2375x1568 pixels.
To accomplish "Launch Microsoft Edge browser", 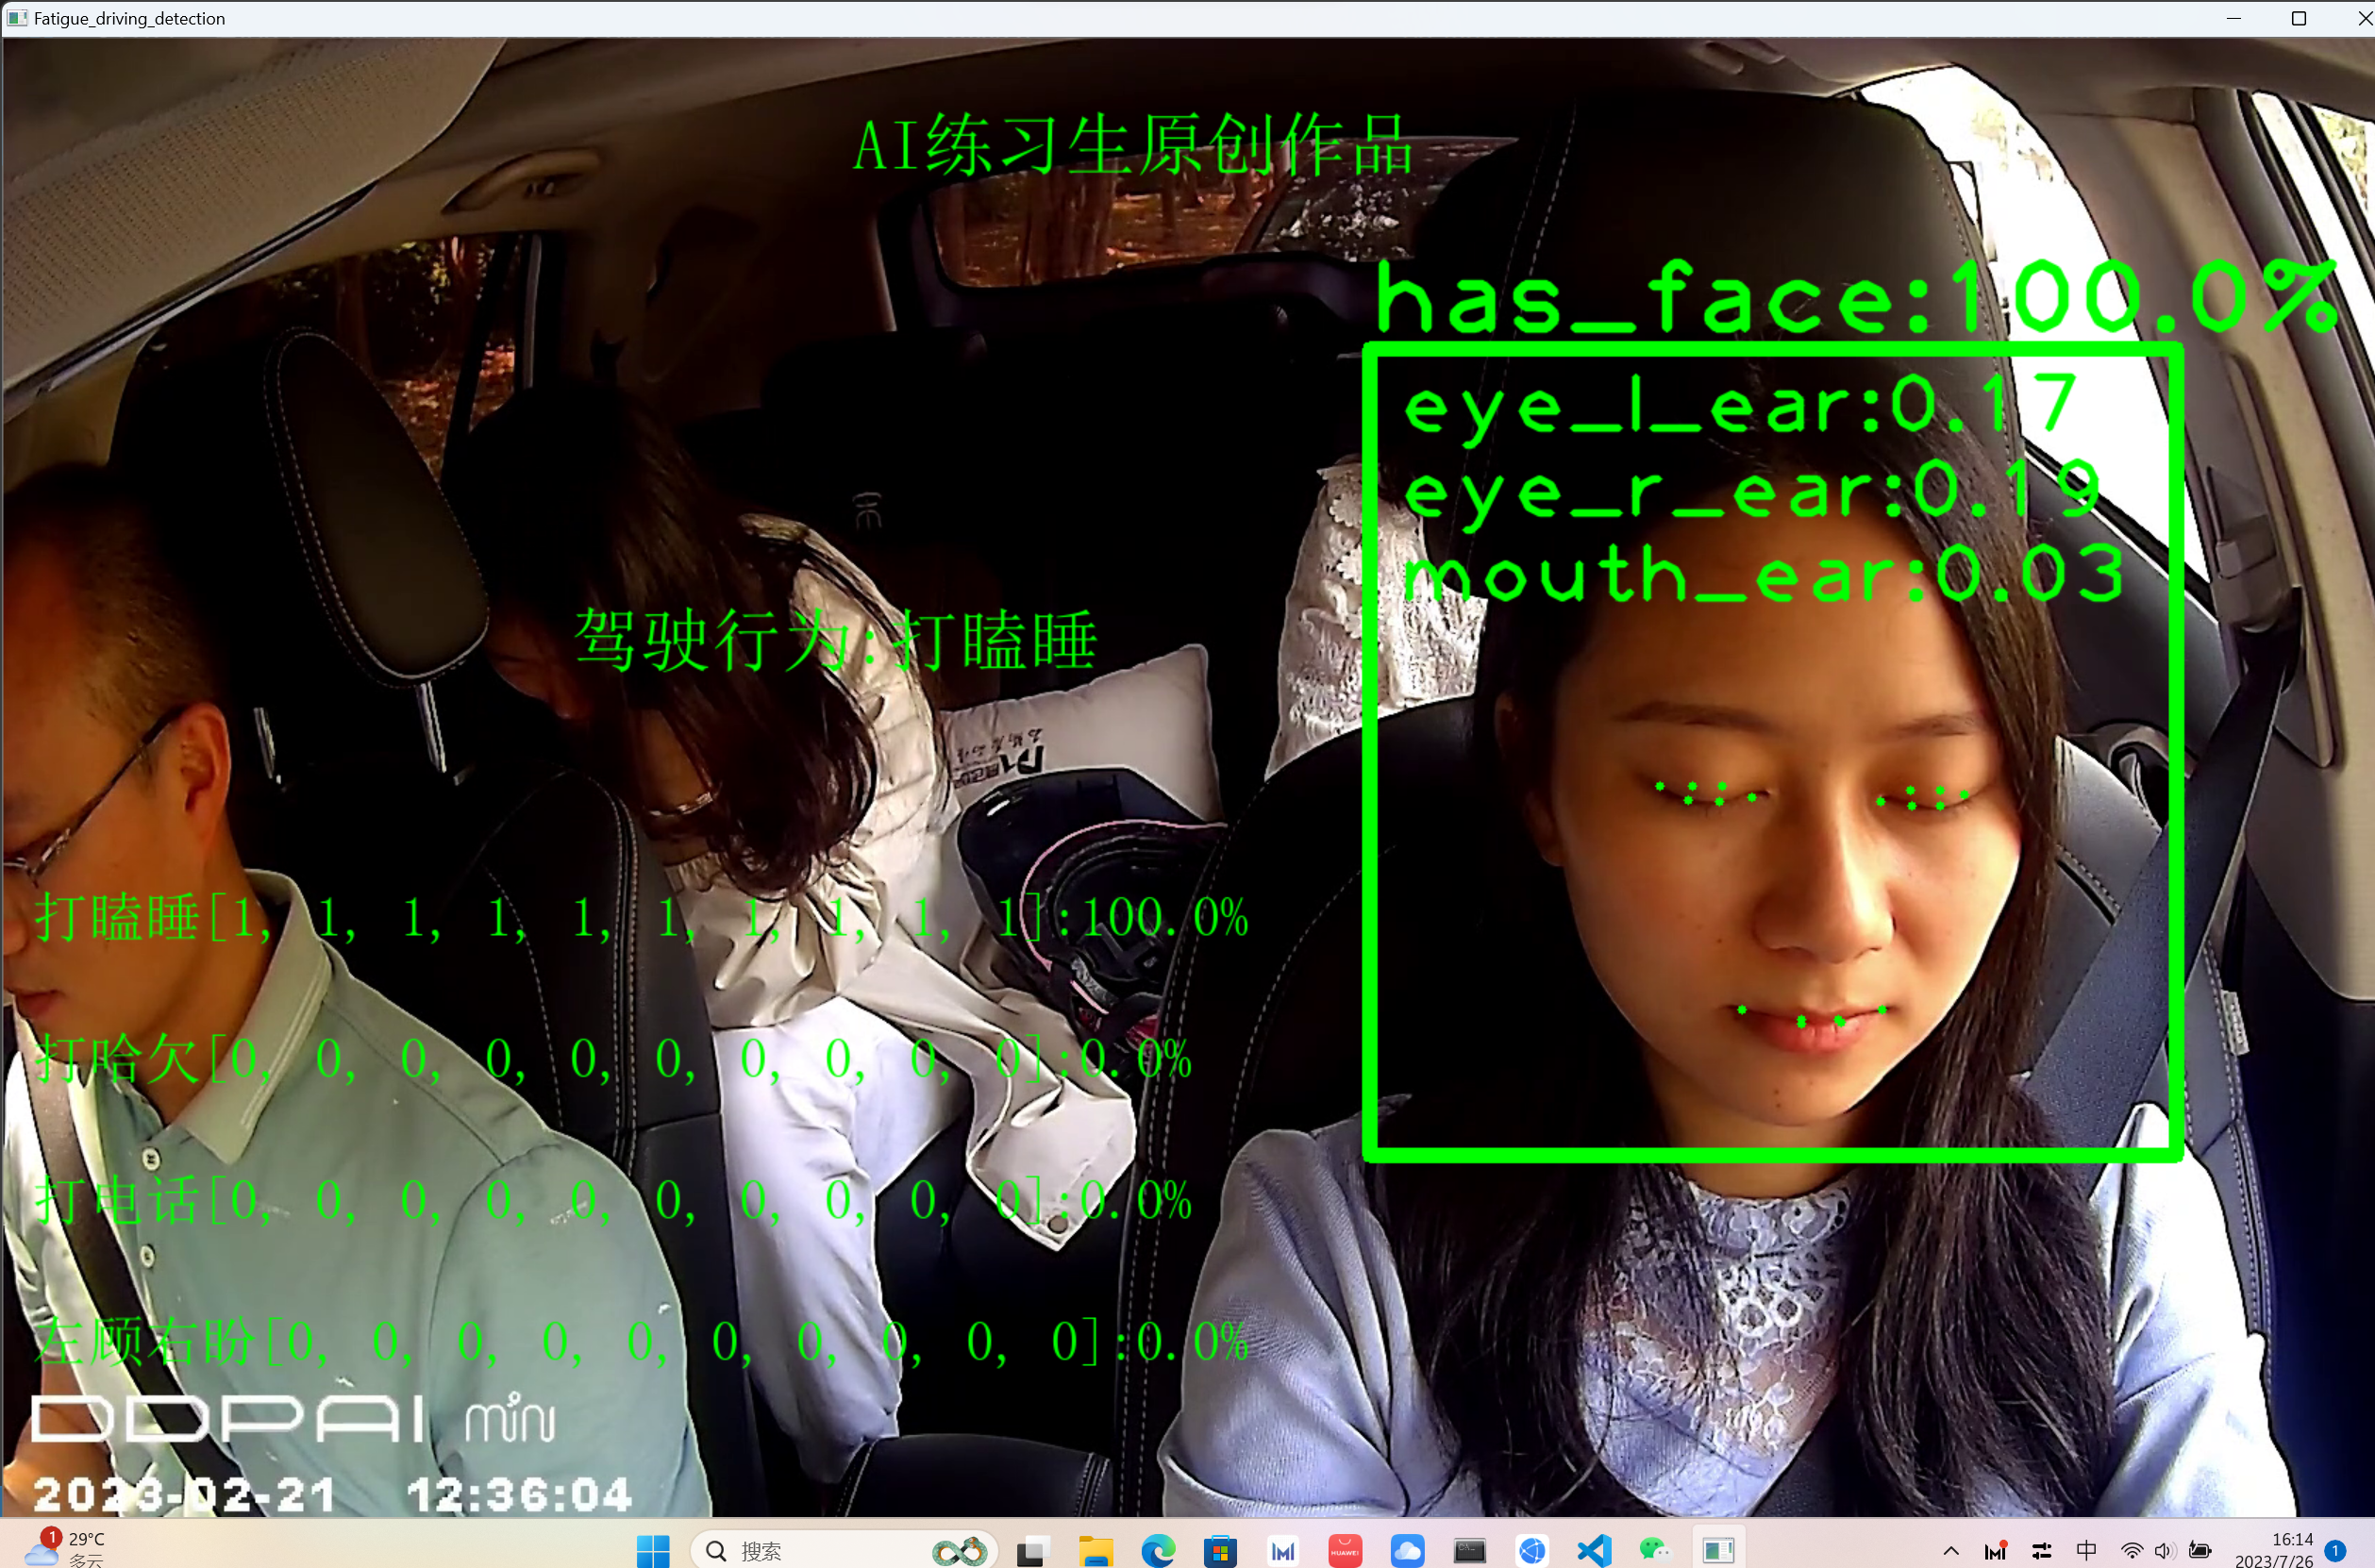I will point(1158,1551).
